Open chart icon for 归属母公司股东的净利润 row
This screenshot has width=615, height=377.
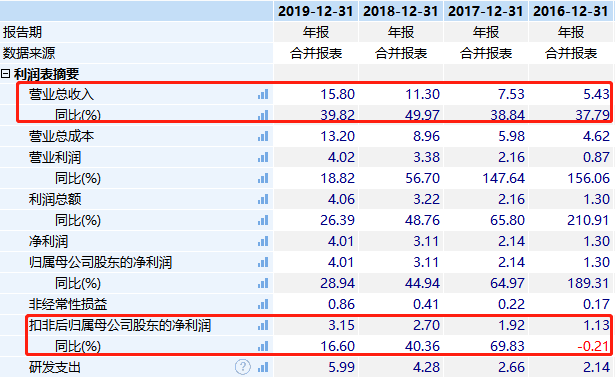tap(263, 262)
